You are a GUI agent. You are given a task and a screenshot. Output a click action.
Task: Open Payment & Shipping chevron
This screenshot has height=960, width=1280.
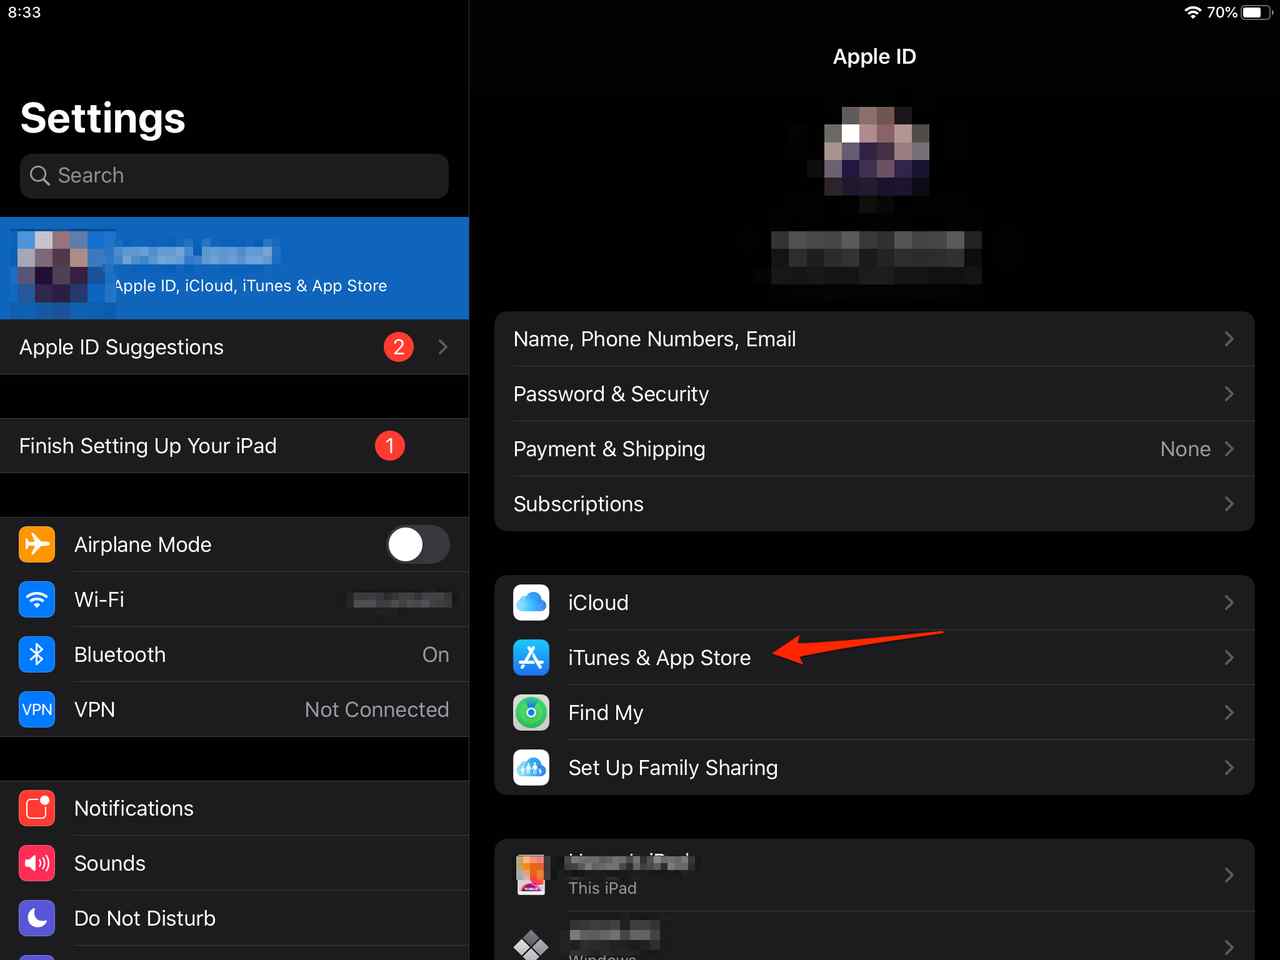(x=1229, y=449)
